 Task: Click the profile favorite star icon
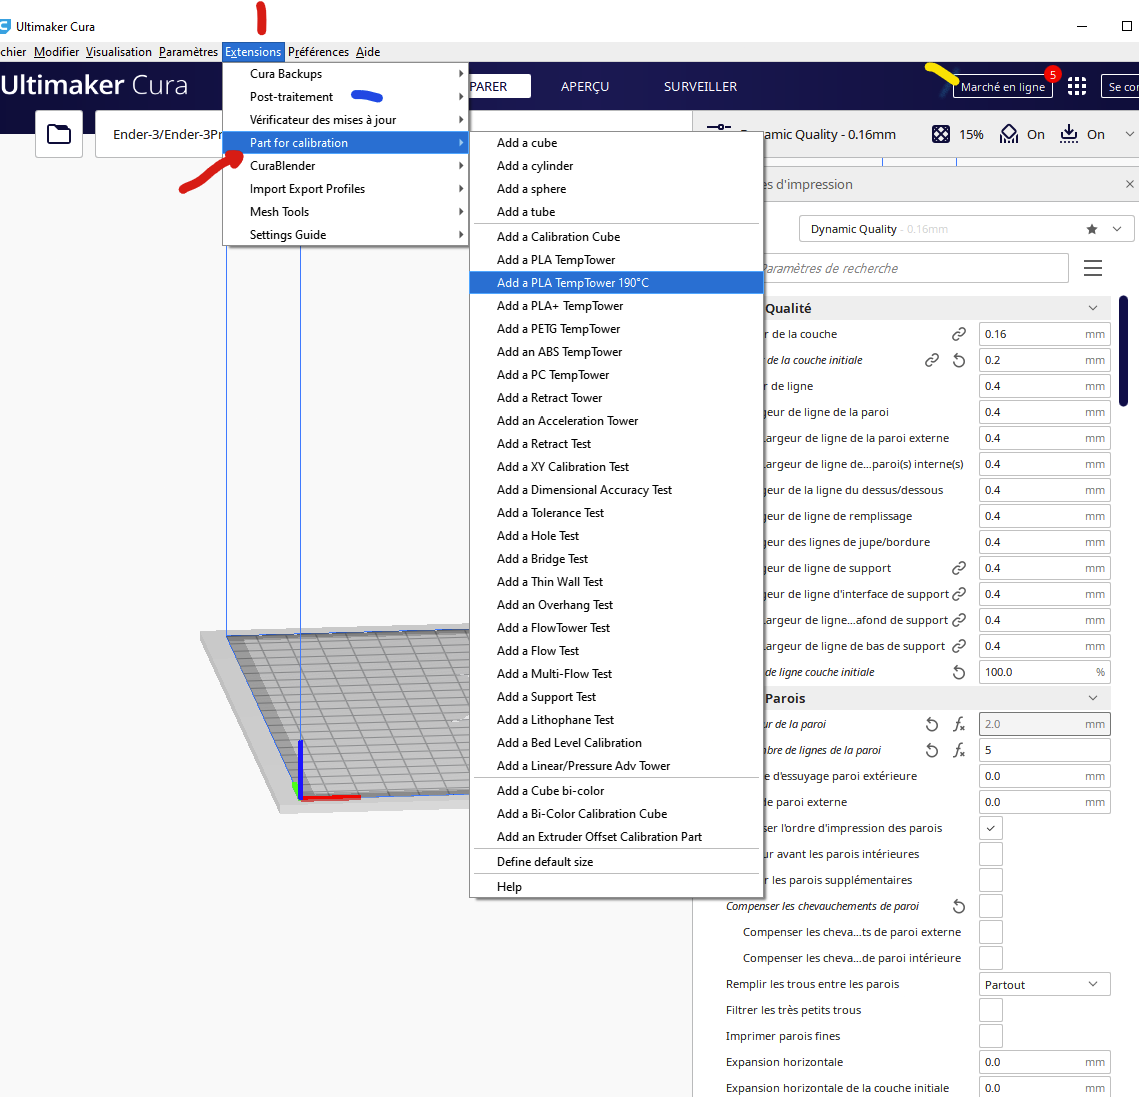[1092, 229]
